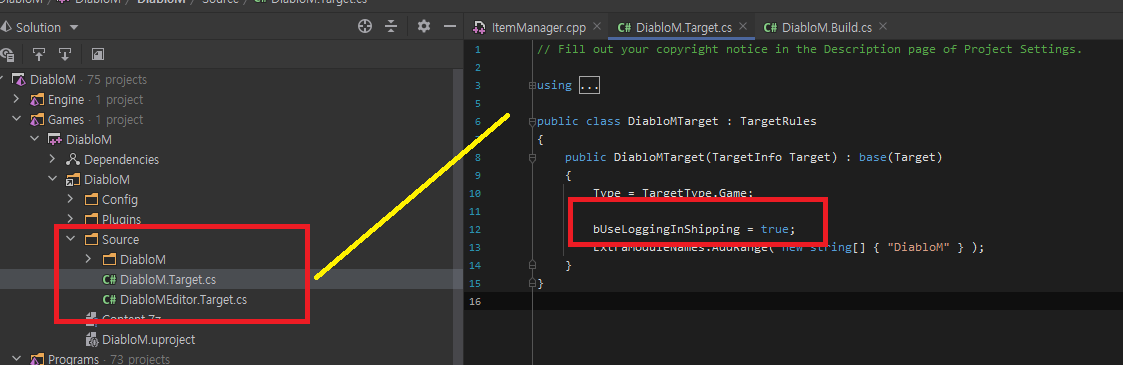Image resolution: width=1123 pixels, height=365 pixels.
Task: Click the C# icon on DiabloM.Build.cs tab
Action: pos(771,28)
